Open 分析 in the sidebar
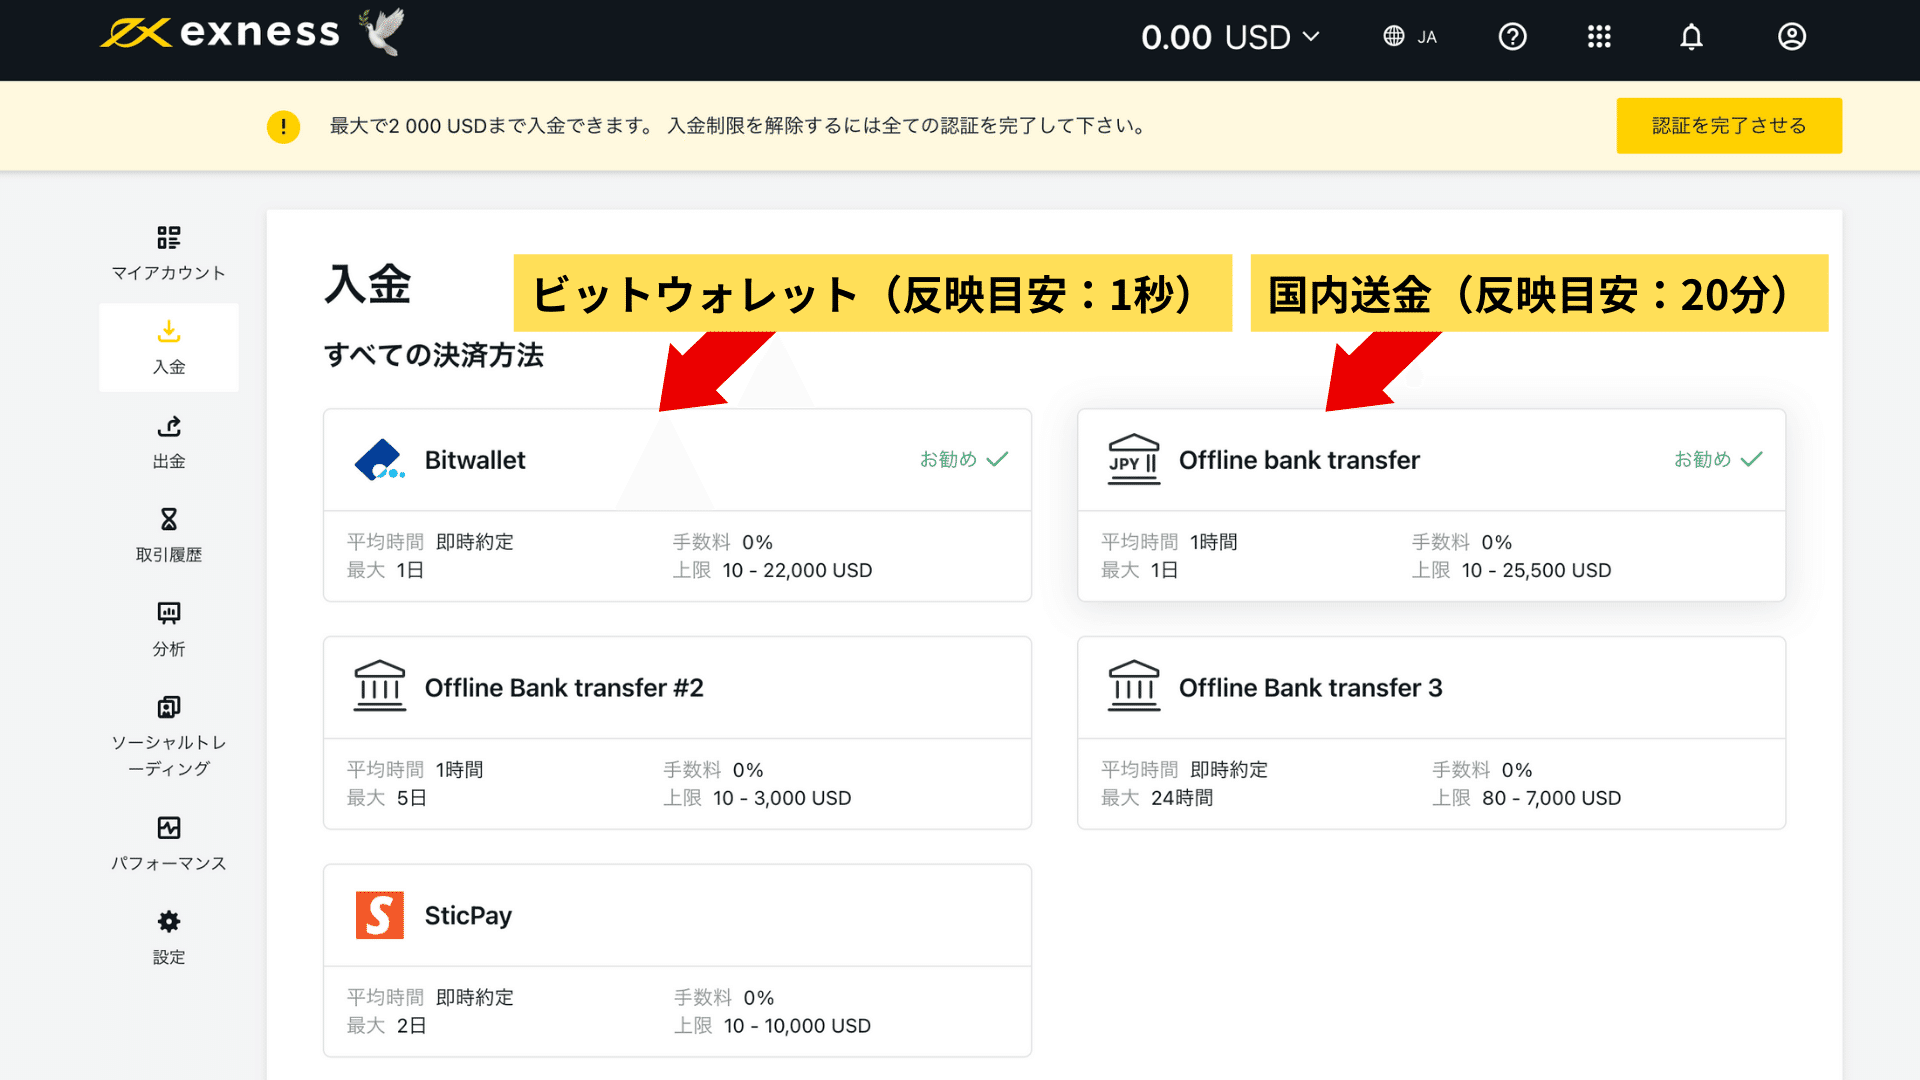The height and width of the screenshot is (1080, 1920). (x=169, y=629)
